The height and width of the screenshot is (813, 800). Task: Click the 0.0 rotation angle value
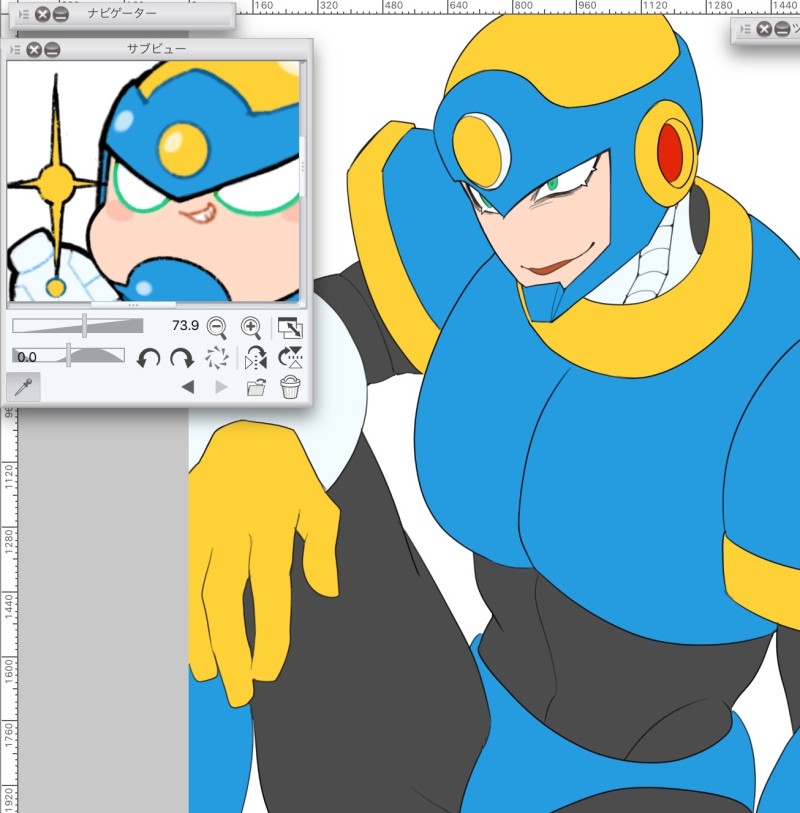click(26, 357)
